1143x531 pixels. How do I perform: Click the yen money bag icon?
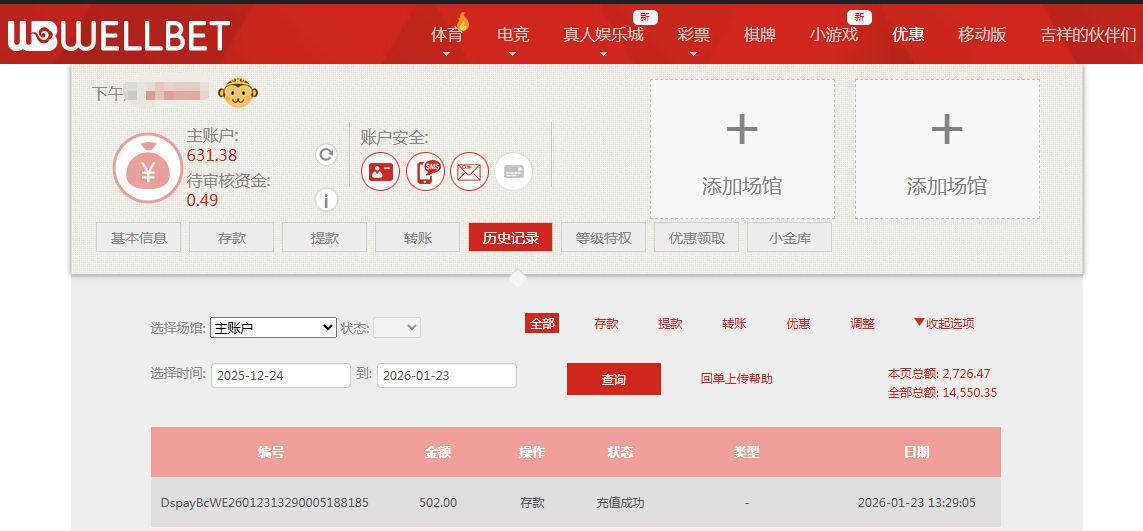(147, 168)
